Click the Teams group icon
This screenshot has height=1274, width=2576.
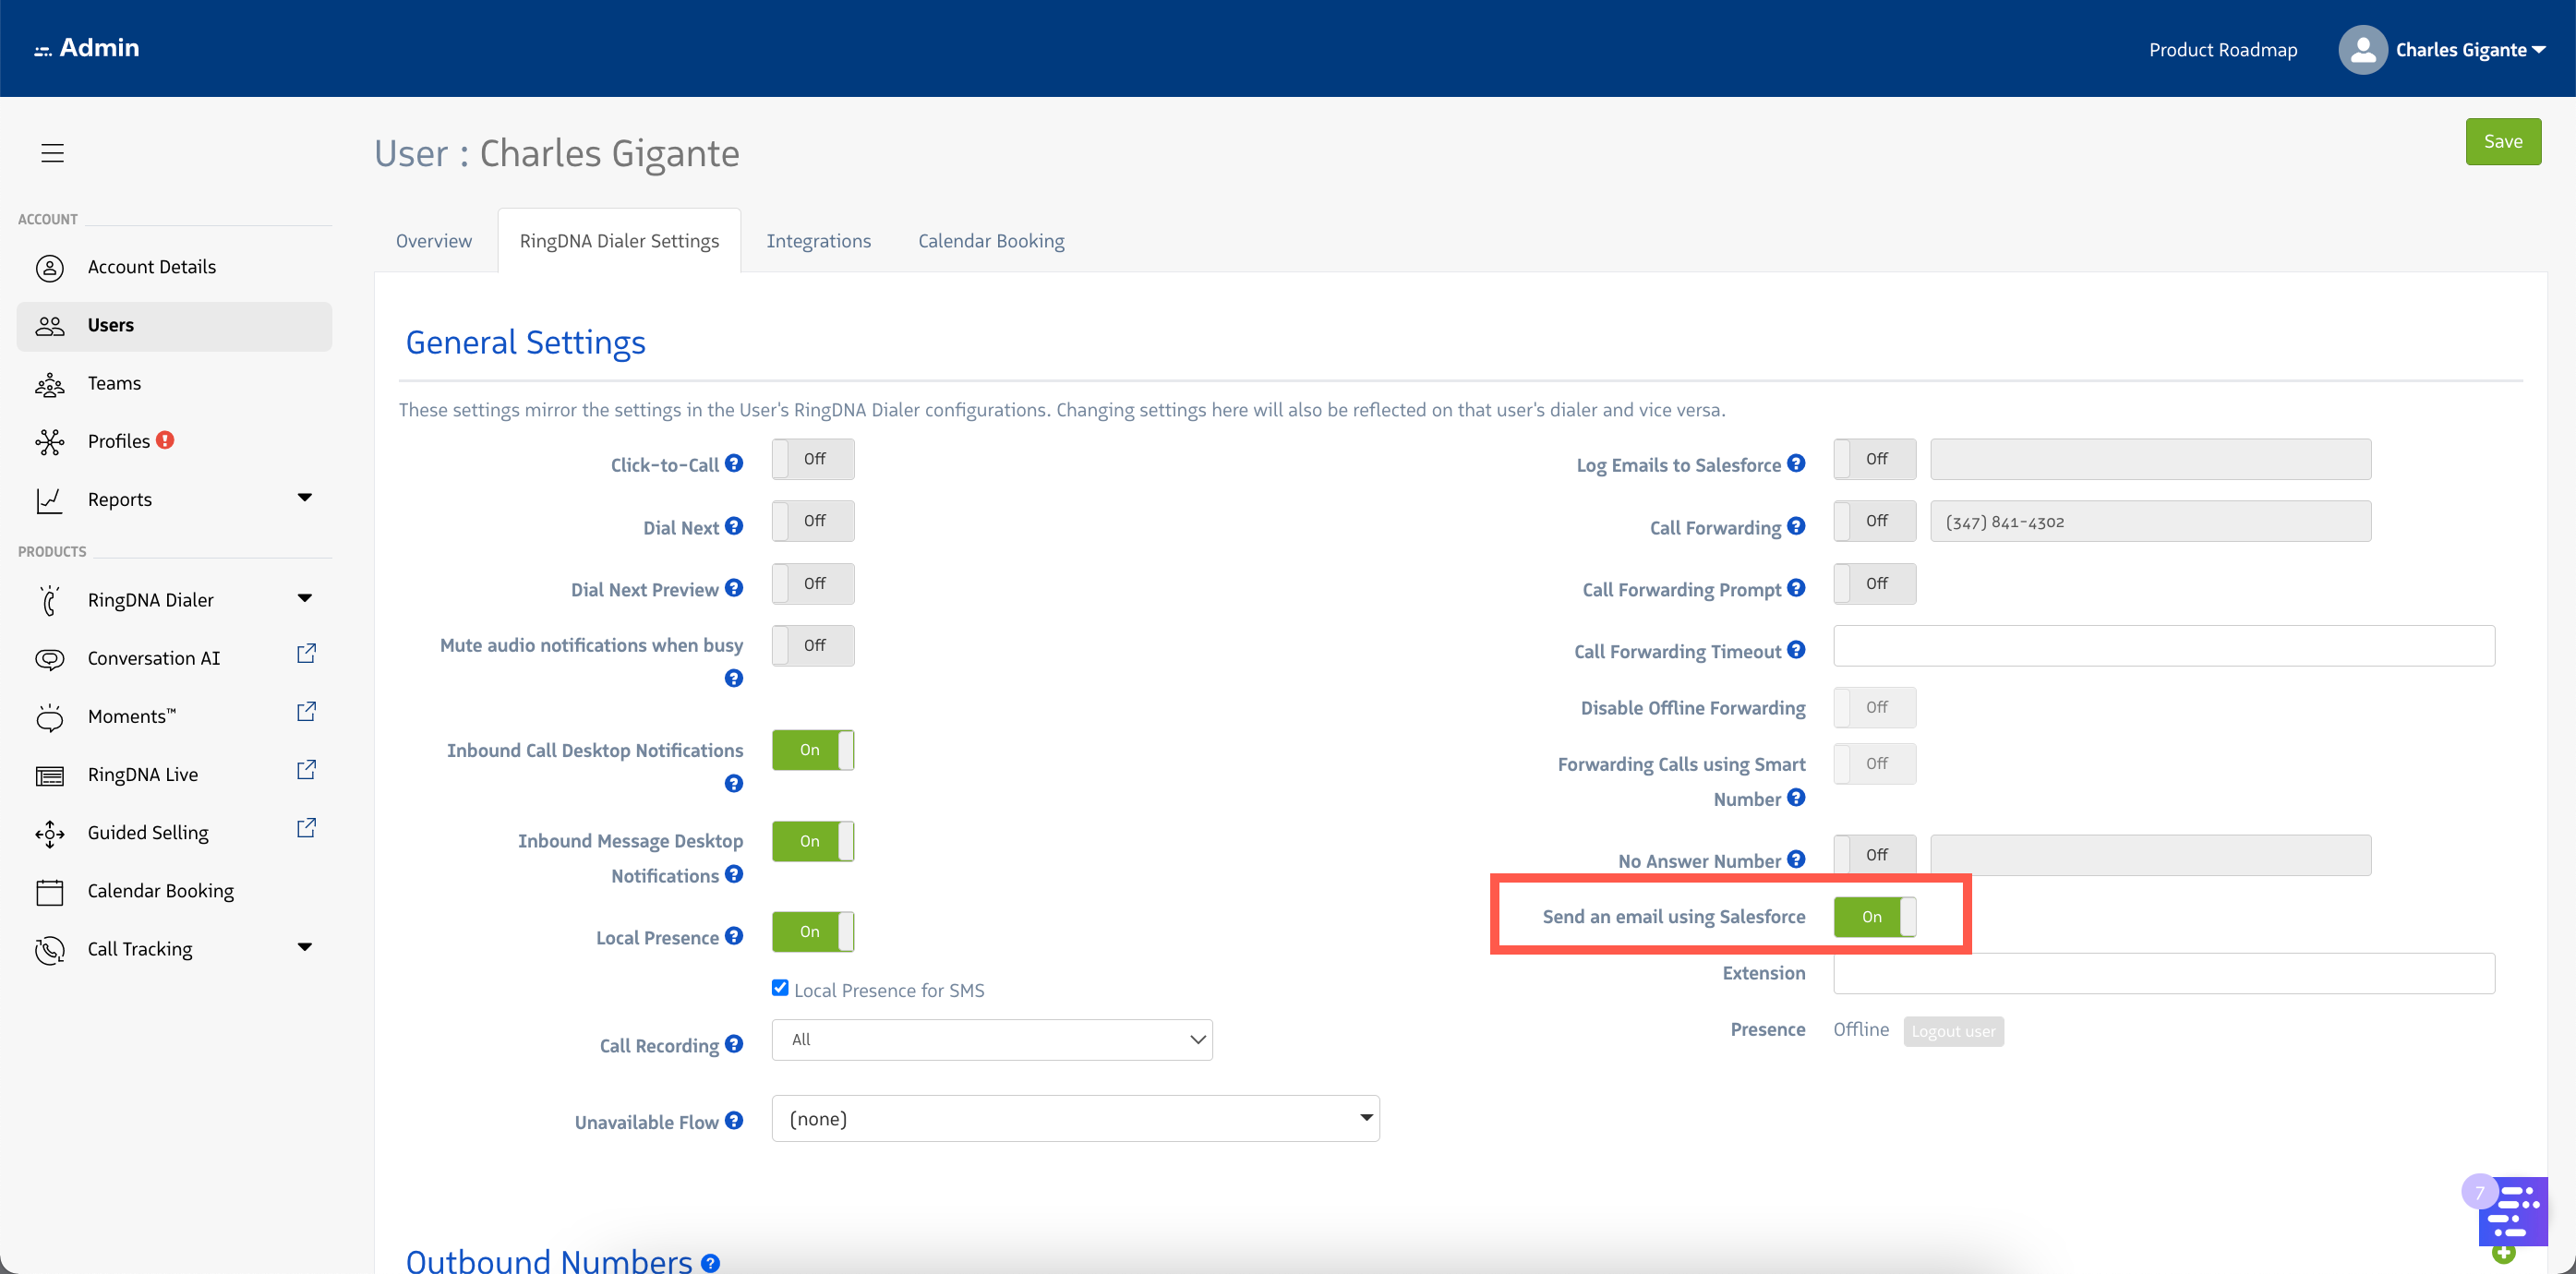49,384
